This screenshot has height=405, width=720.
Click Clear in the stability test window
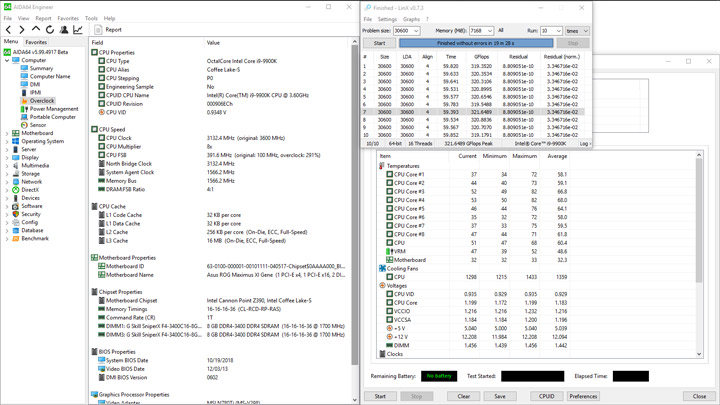click(x=464, y=396)
